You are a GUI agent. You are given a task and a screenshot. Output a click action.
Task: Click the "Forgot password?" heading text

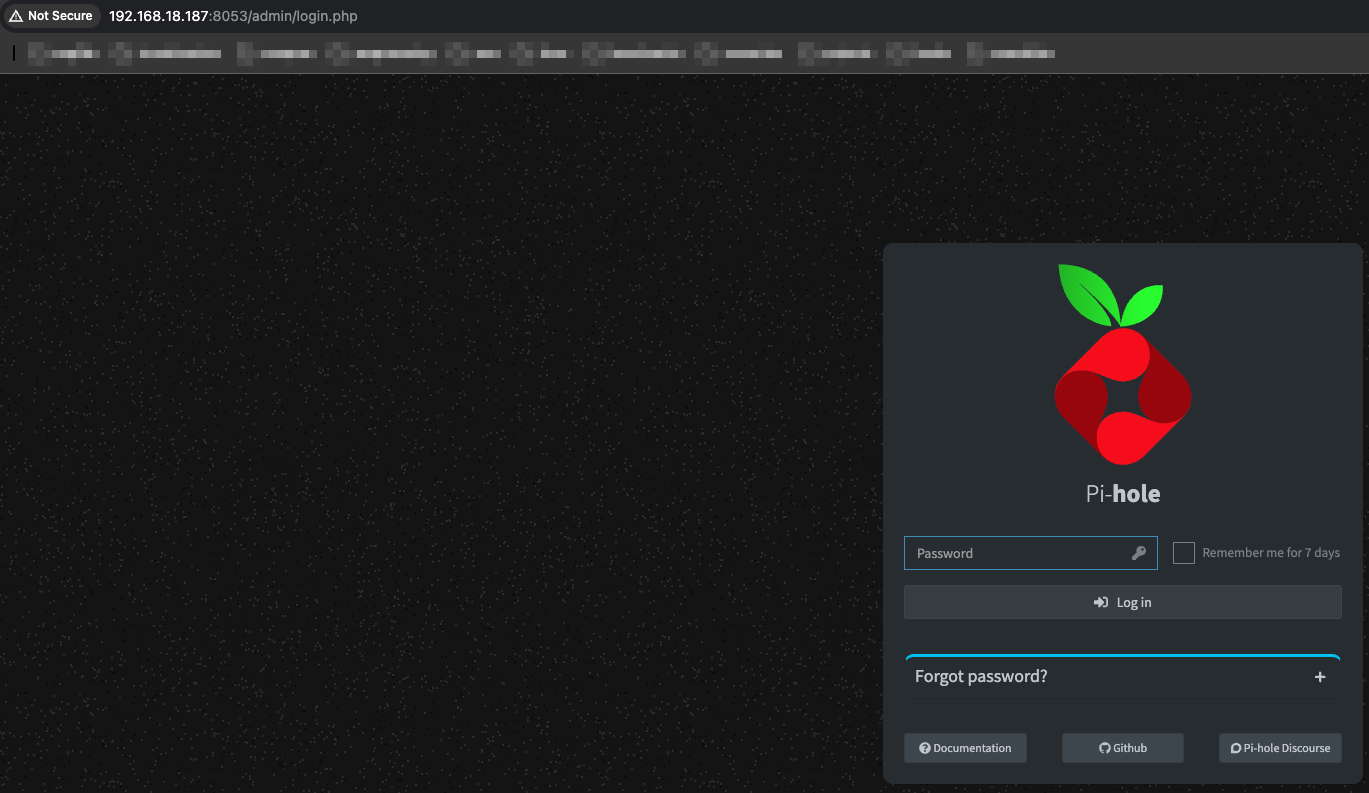(x=981, y=676)
